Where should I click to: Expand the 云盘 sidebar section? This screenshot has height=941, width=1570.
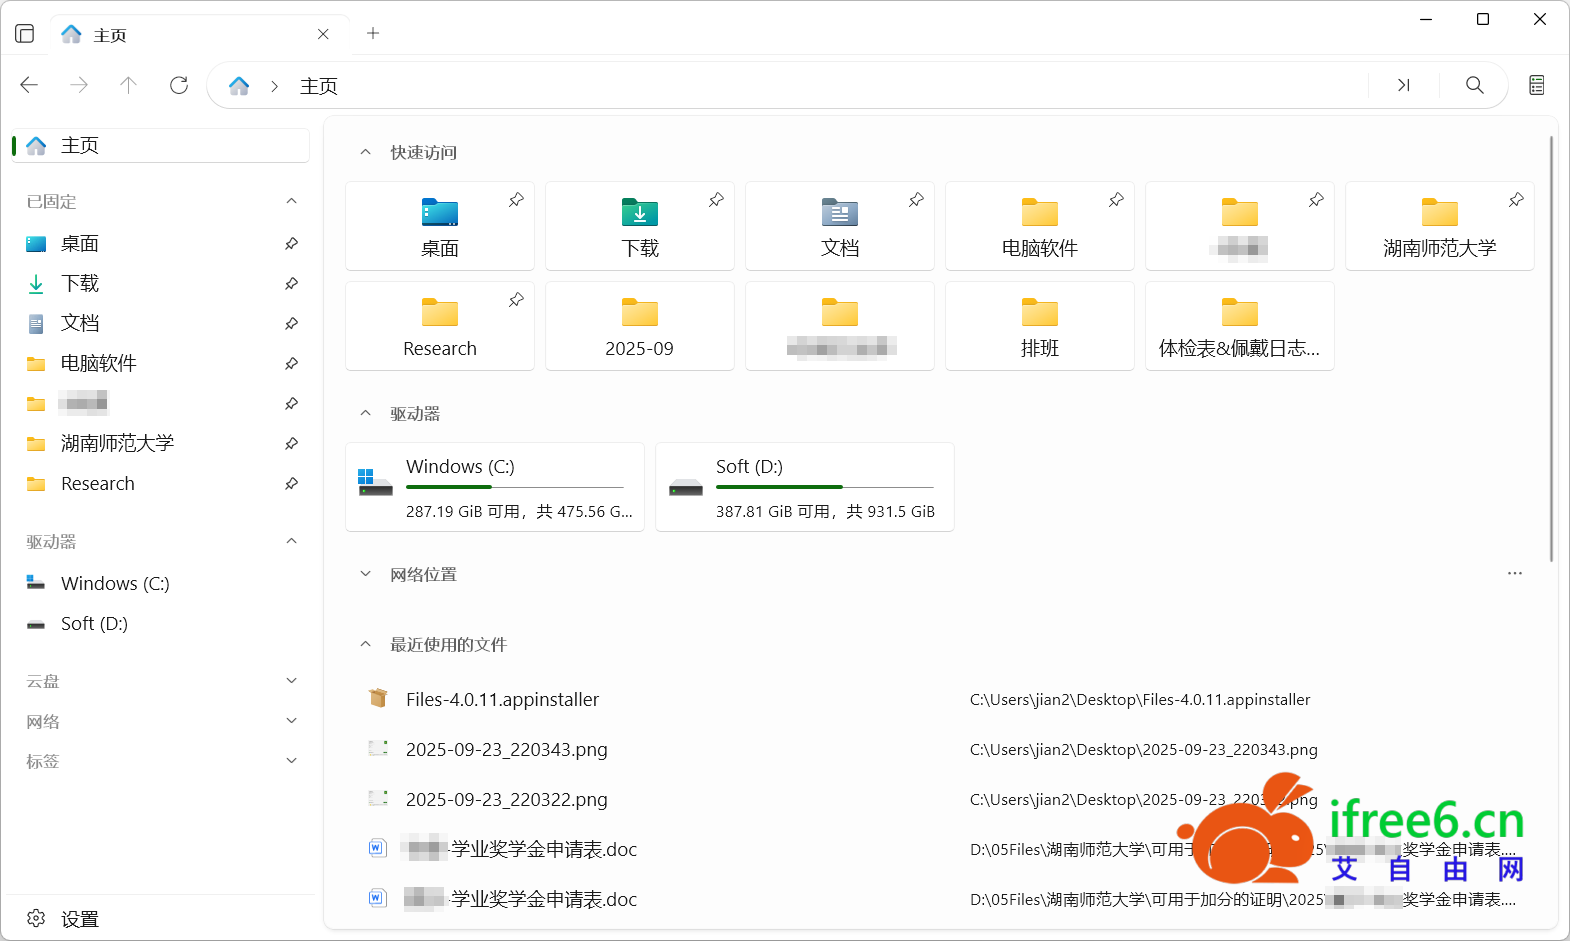click(x=291, y=681)
